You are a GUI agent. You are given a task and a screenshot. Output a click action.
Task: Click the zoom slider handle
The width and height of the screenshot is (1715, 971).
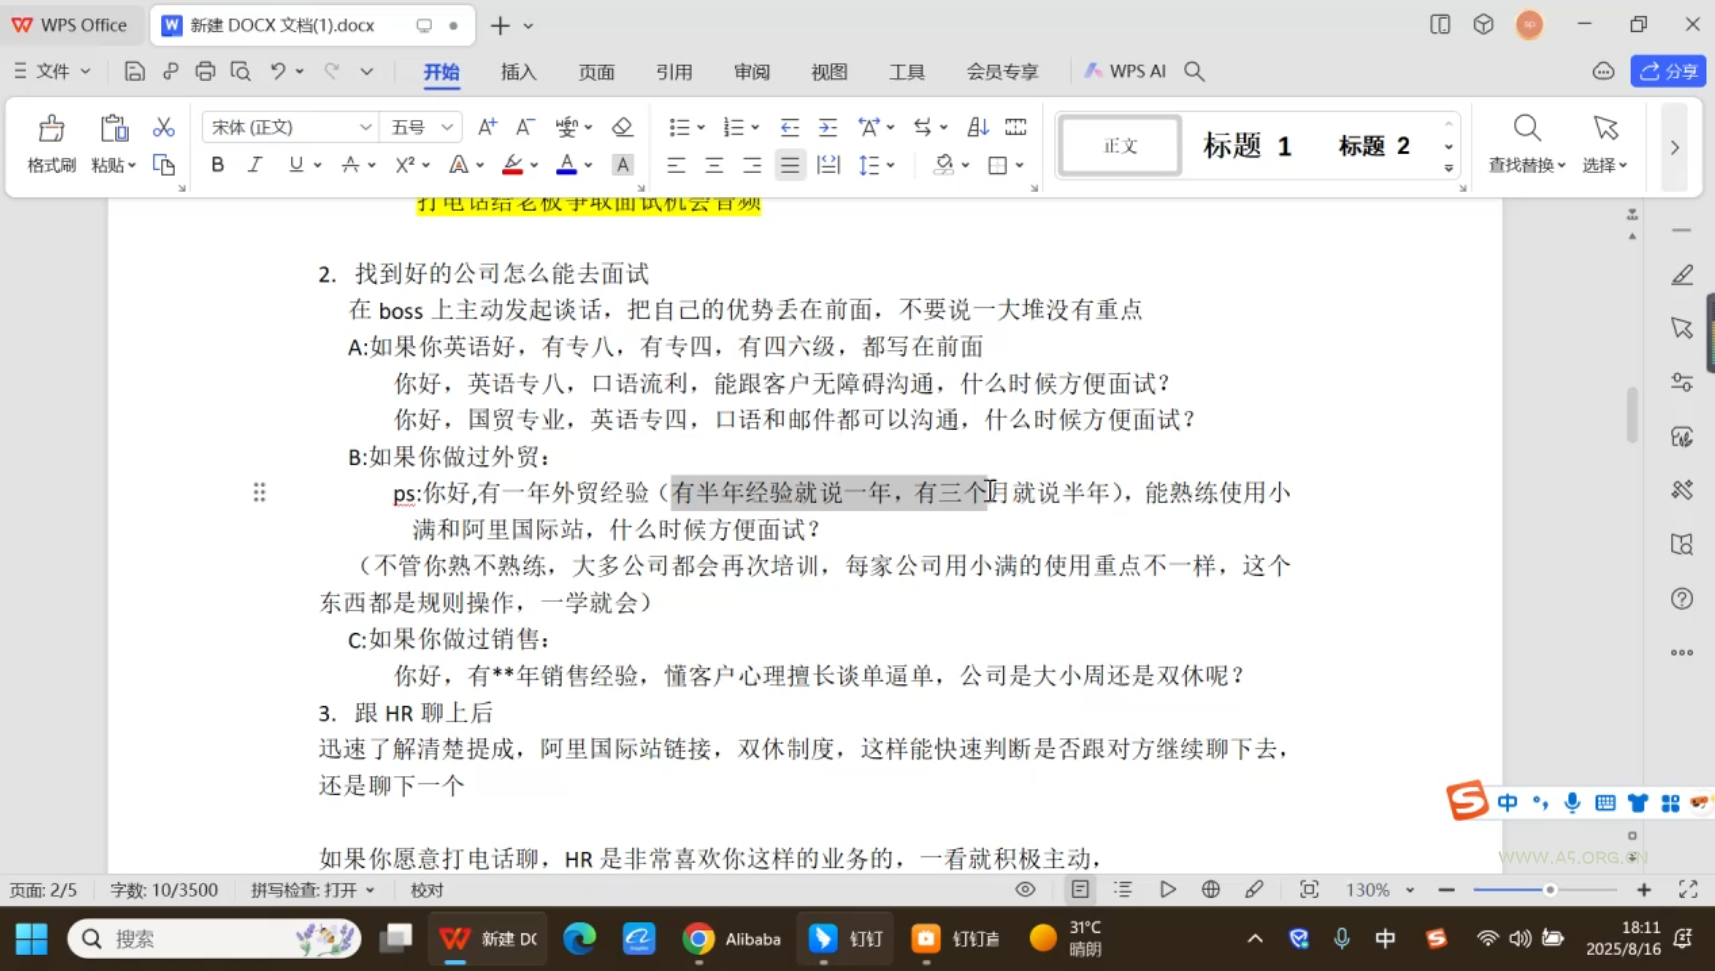coord(1550,890)
